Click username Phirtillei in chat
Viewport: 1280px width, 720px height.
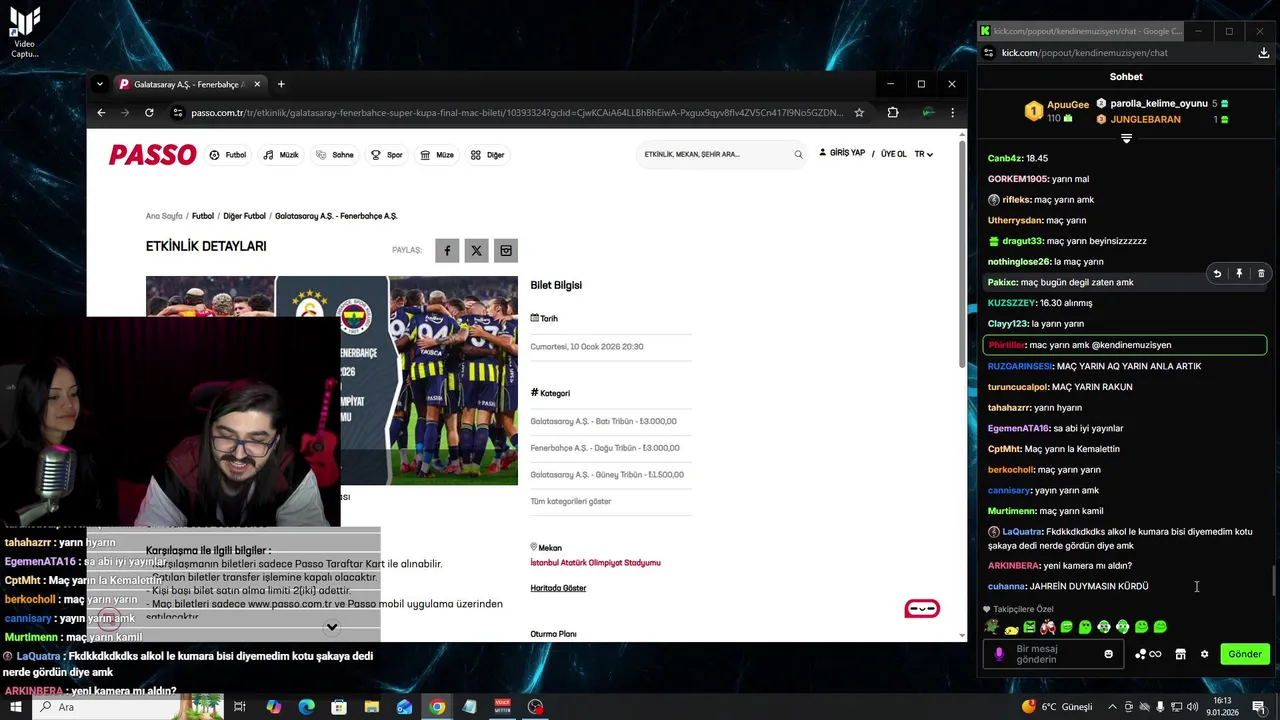coord(1006,345)
